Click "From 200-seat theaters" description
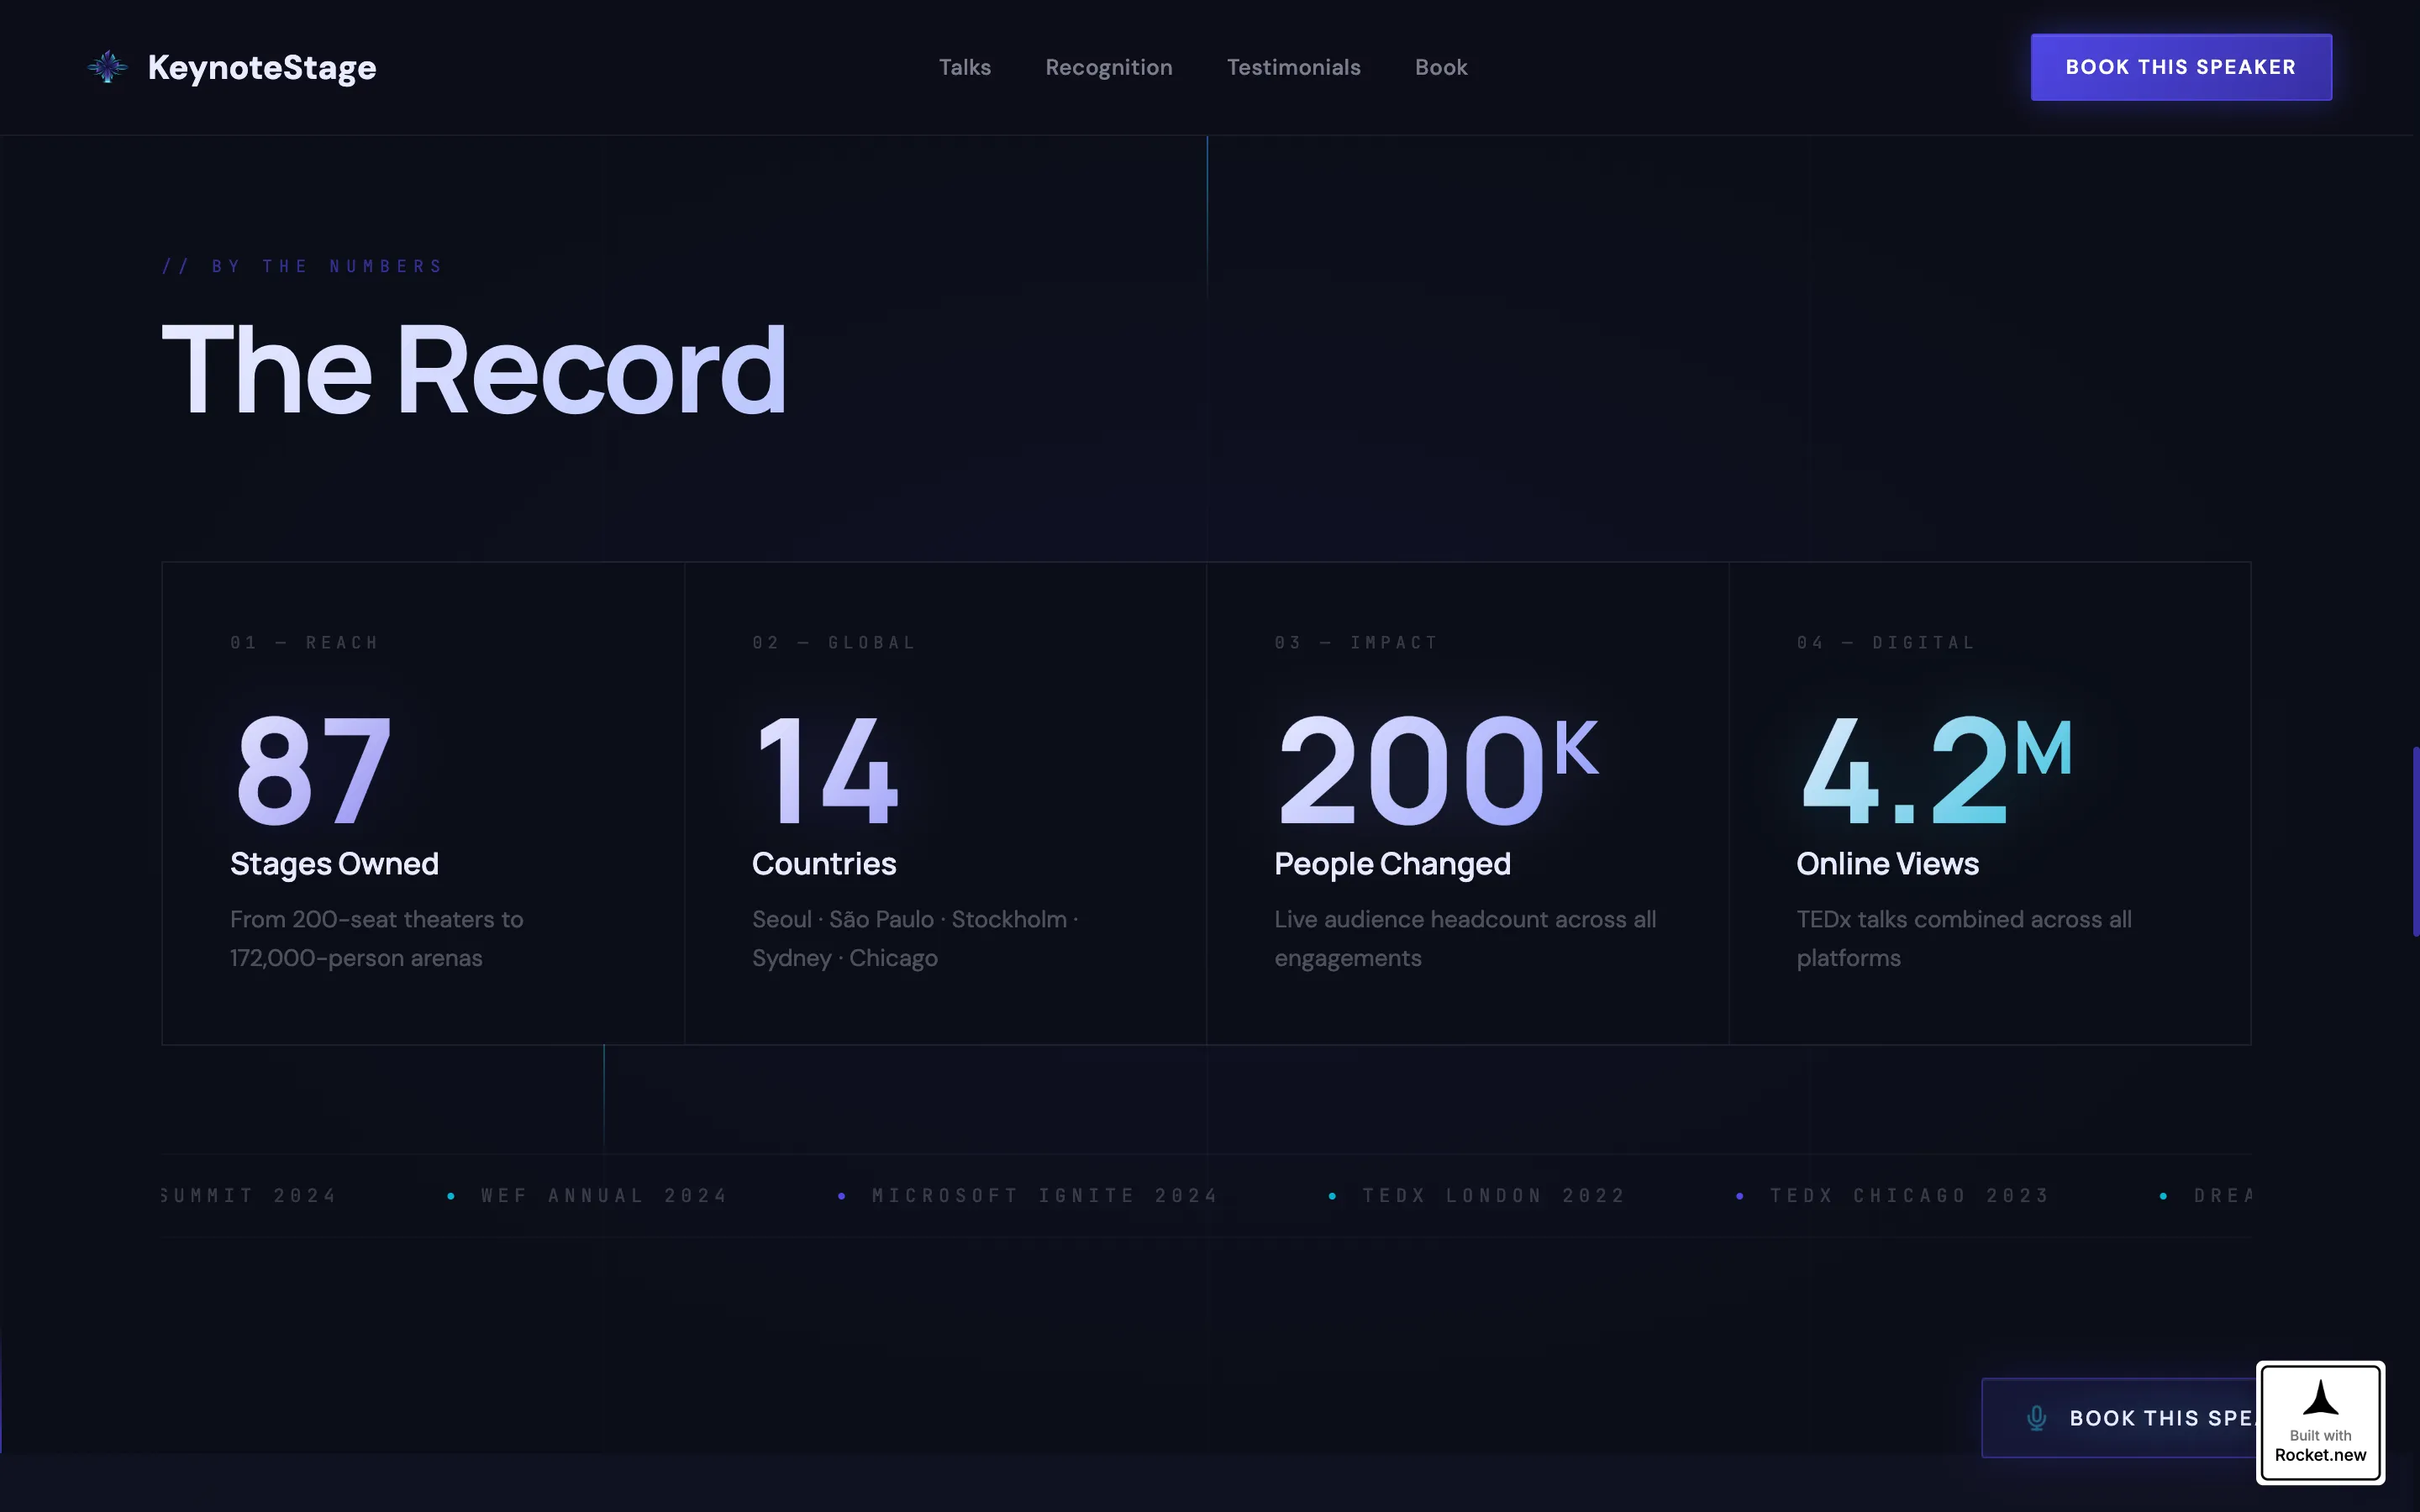 click(377, 938)
